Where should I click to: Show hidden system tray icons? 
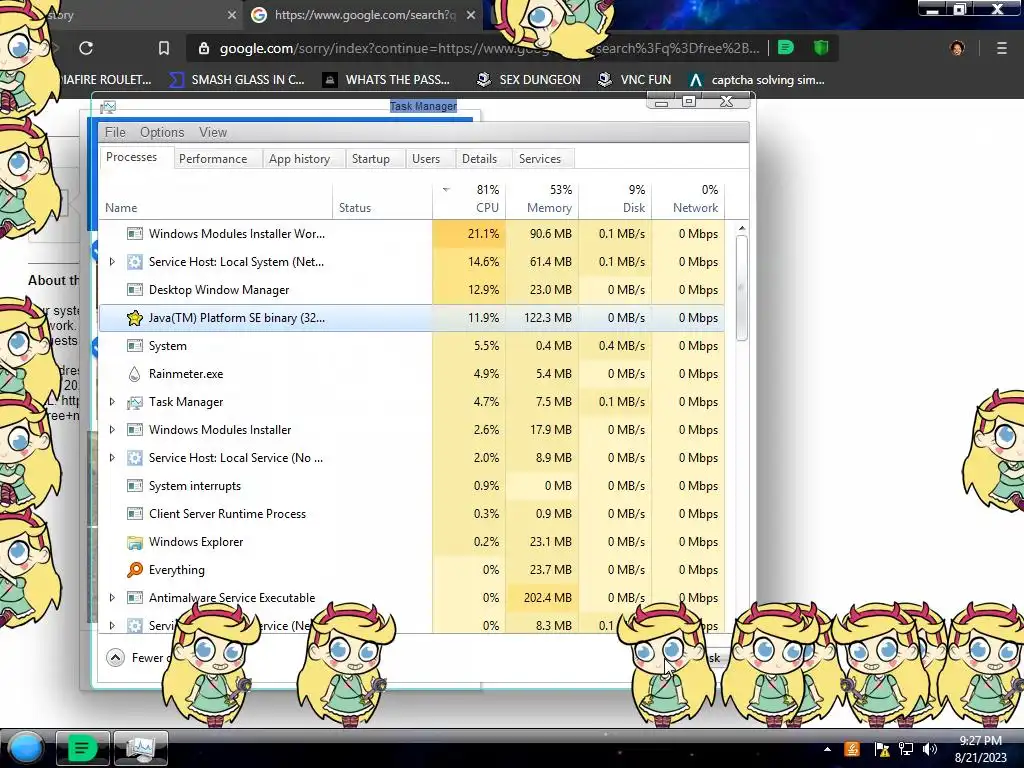pos(827,749)
